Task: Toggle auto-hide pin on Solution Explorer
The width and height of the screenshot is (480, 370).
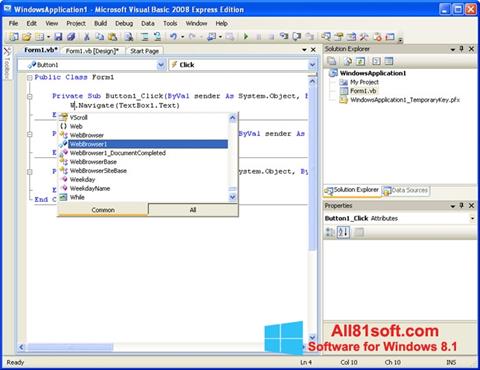Action: [x=462, y=49]
